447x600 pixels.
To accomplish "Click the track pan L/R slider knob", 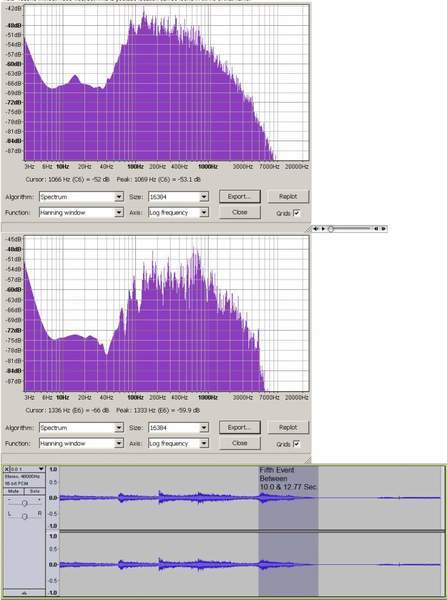I will click(x=24, y=517).
